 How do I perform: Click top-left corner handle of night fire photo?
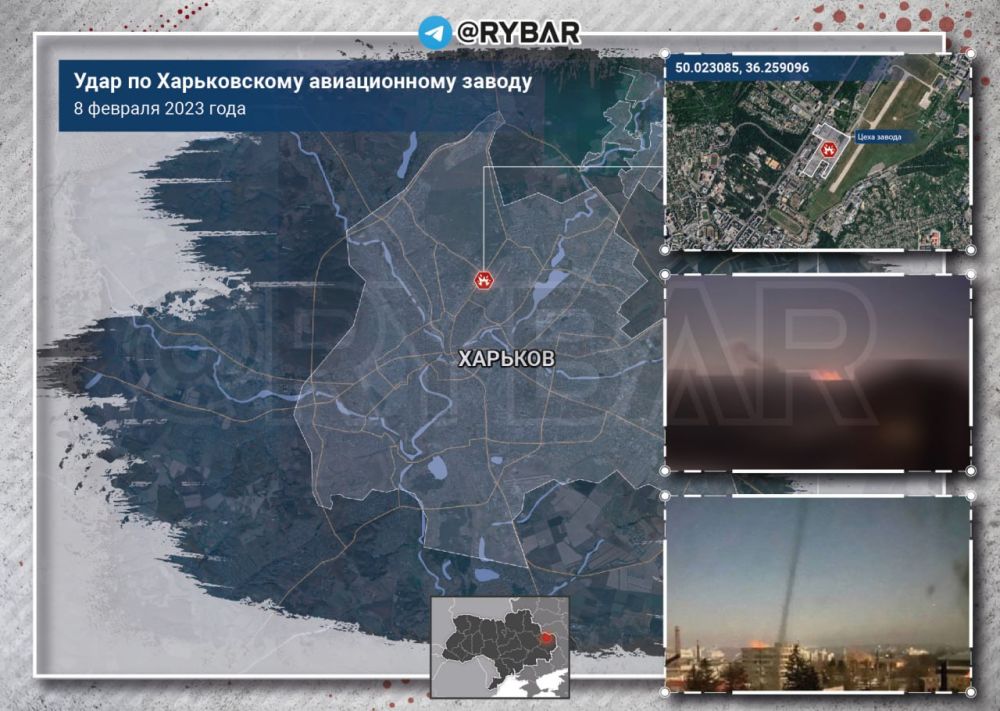(x=665, y=273)
